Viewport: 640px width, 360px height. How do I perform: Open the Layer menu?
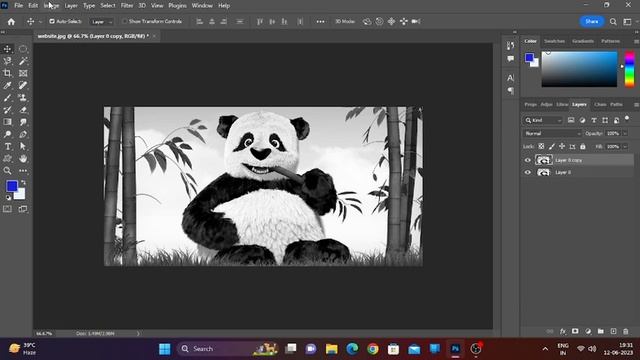71,6
